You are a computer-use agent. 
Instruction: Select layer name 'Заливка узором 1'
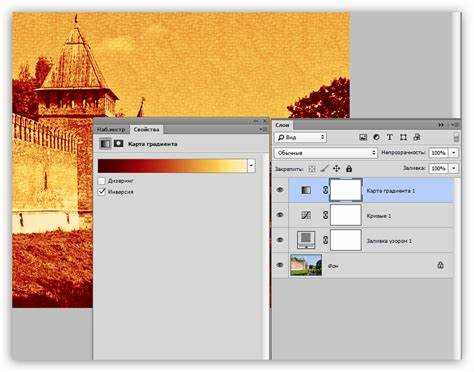click(x=389, y=241)
